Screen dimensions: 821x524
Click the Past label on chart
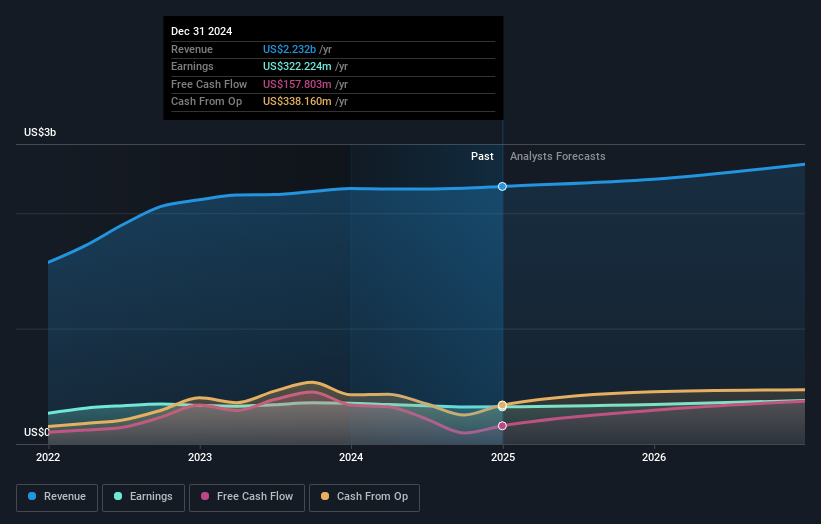(x=482, y=157)
